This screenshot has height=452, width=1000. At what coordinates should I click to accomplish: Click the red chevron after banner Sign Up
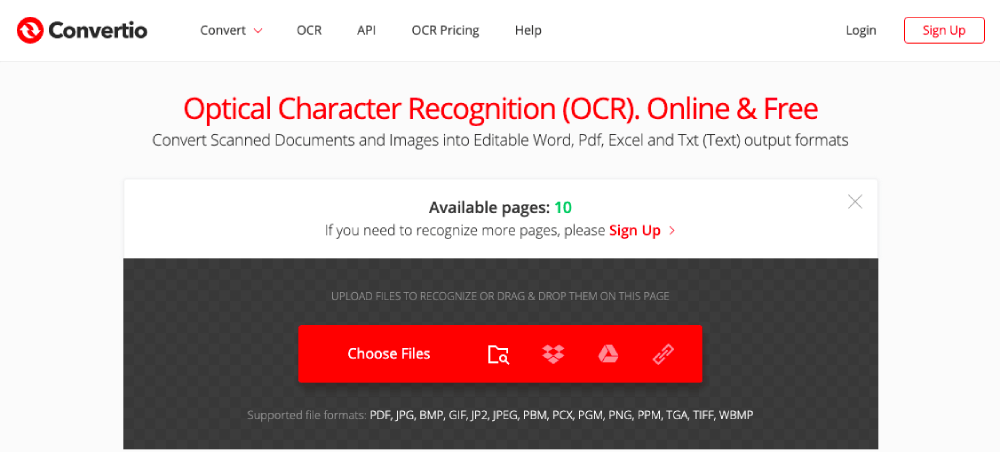[672, 231]
